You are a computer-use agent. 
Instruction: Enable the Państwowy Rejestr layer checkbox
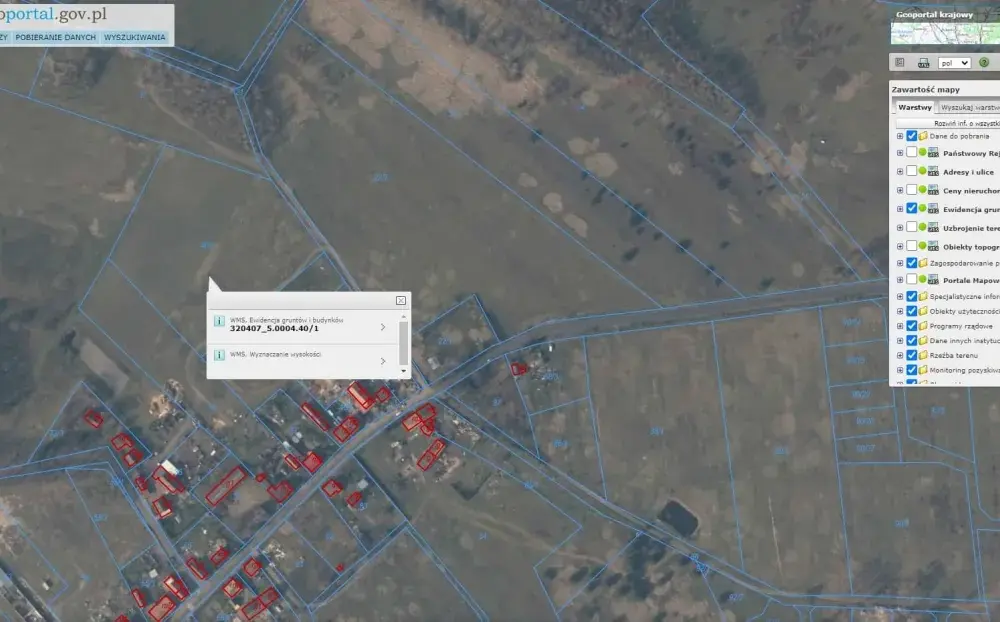click(911, 152)
